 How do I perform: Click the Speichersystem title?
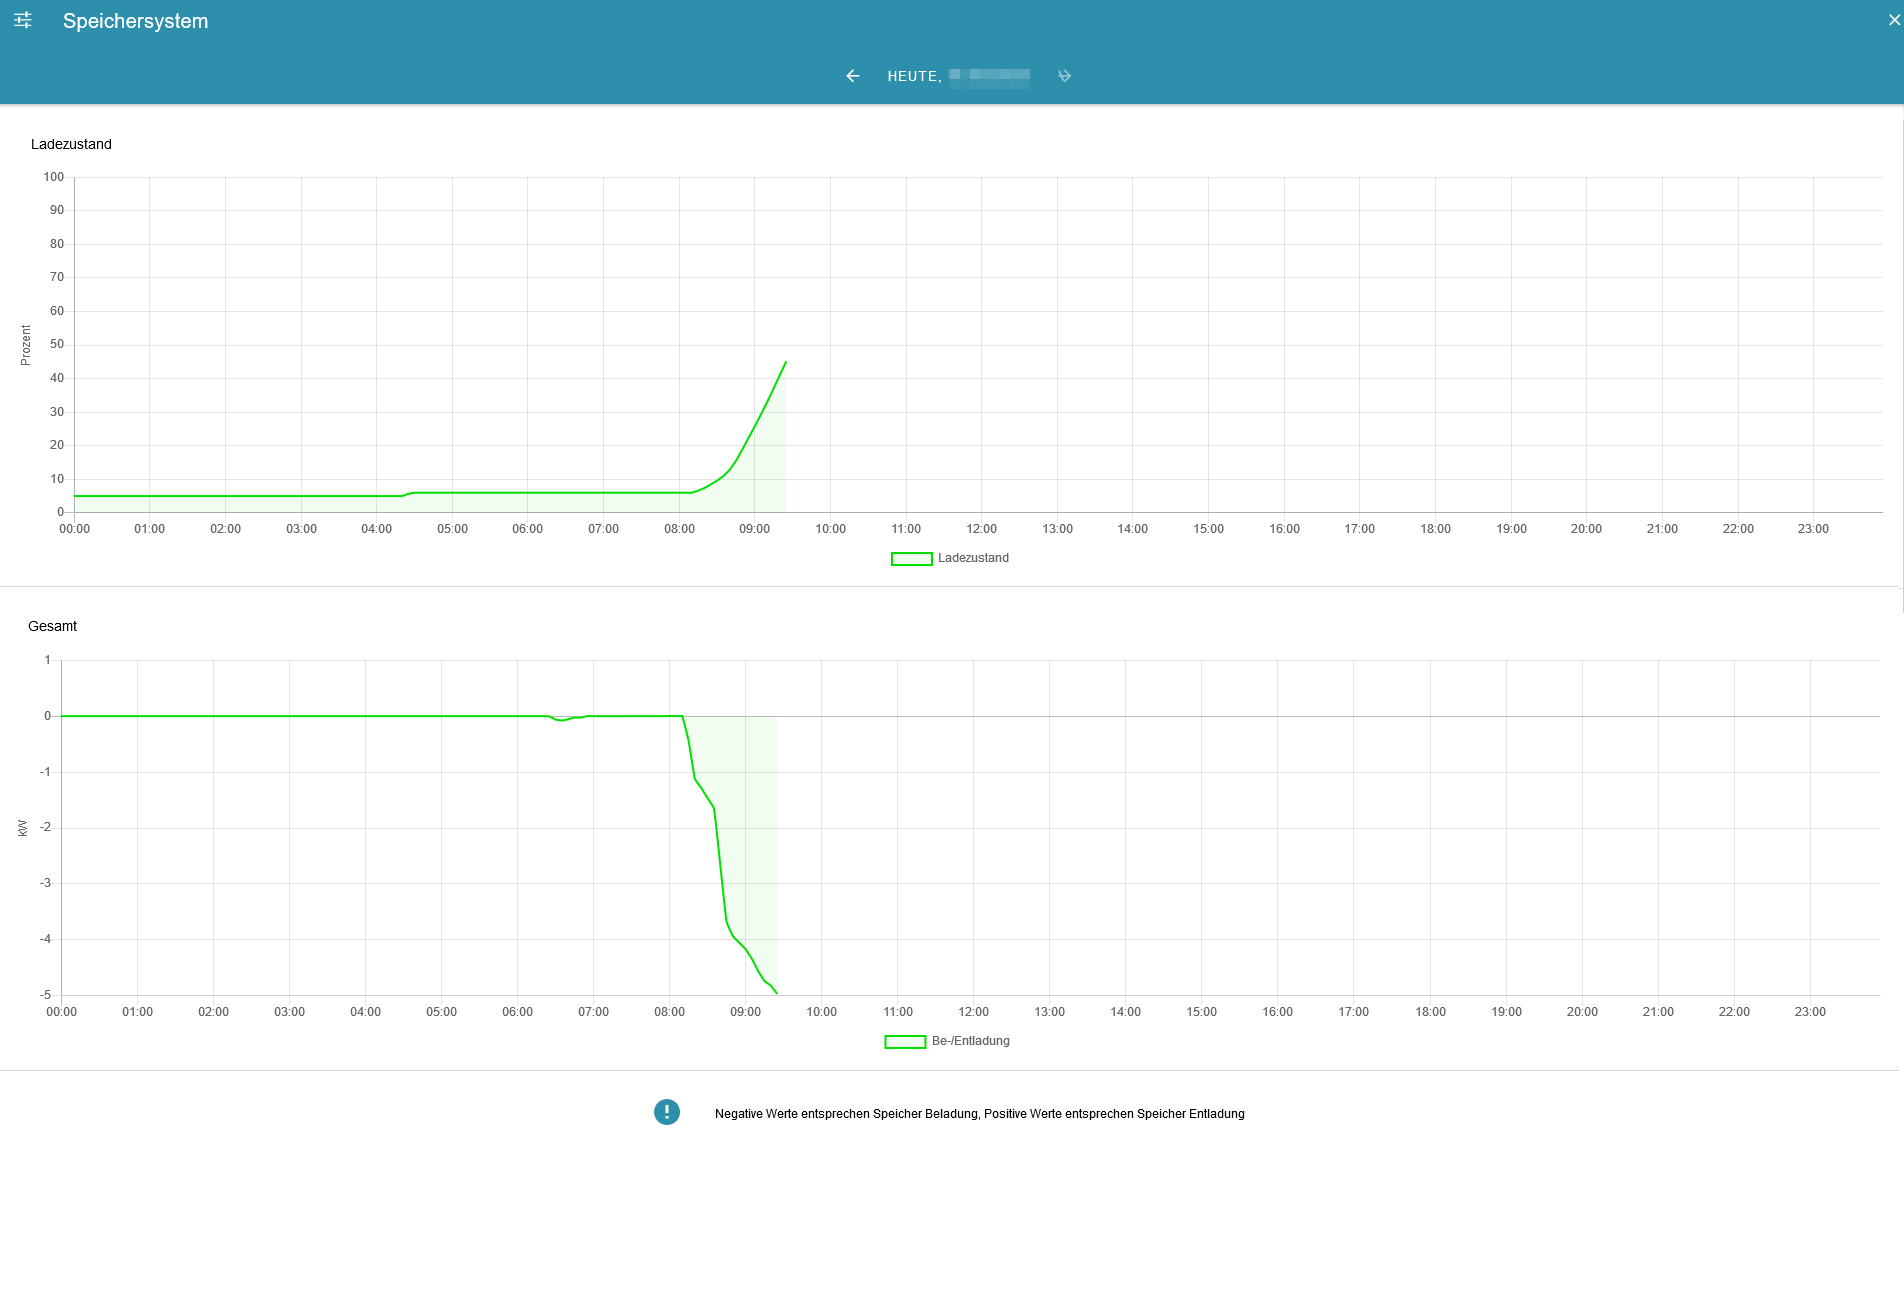point(136,21)
